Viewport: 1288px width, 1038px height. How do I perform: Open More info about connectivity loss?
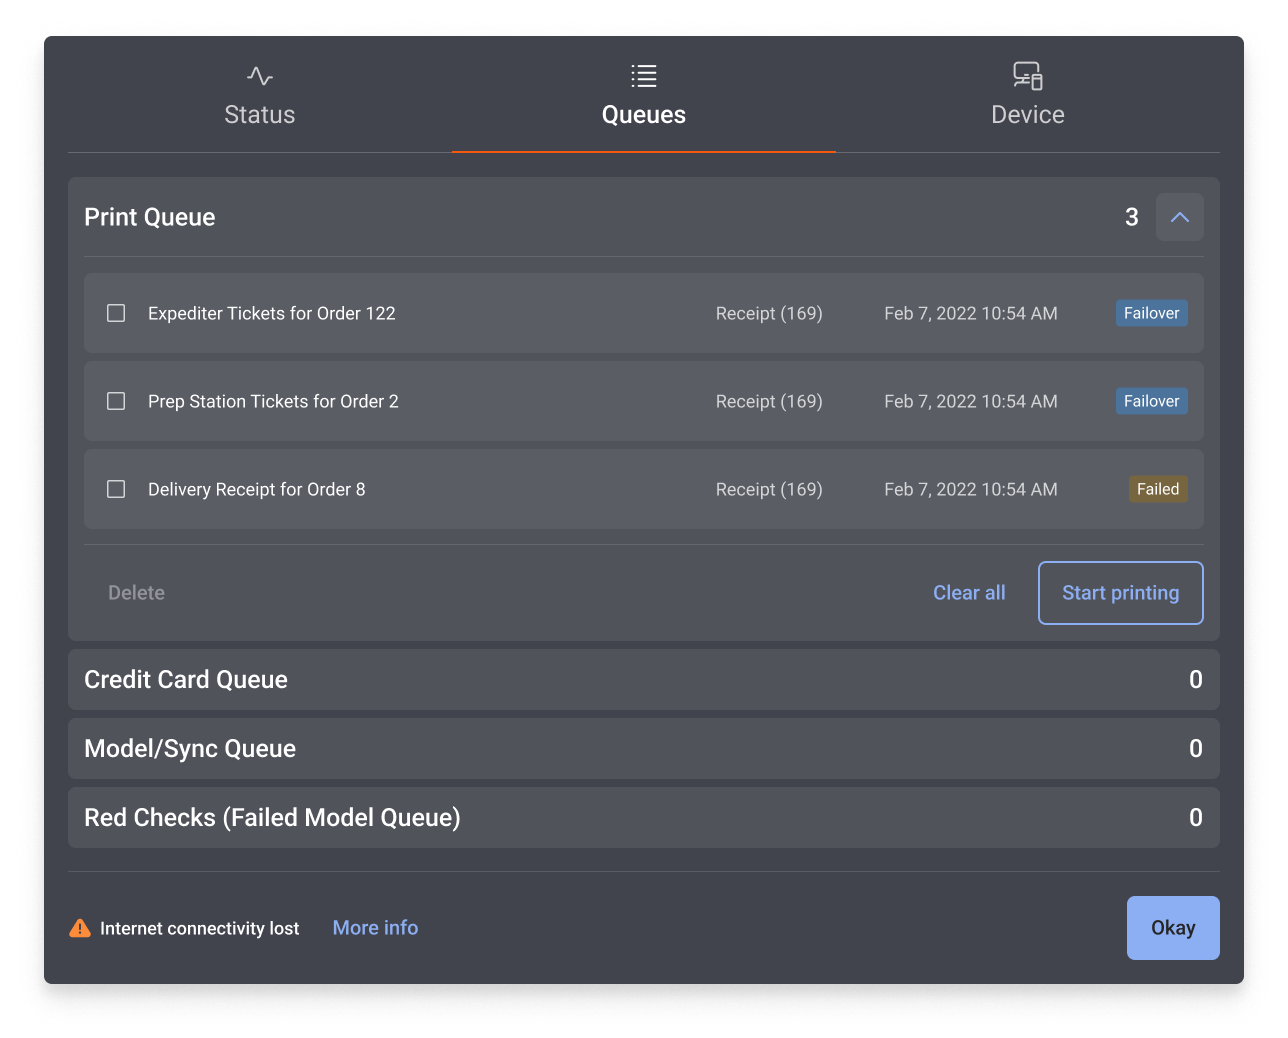coord(375,928)
